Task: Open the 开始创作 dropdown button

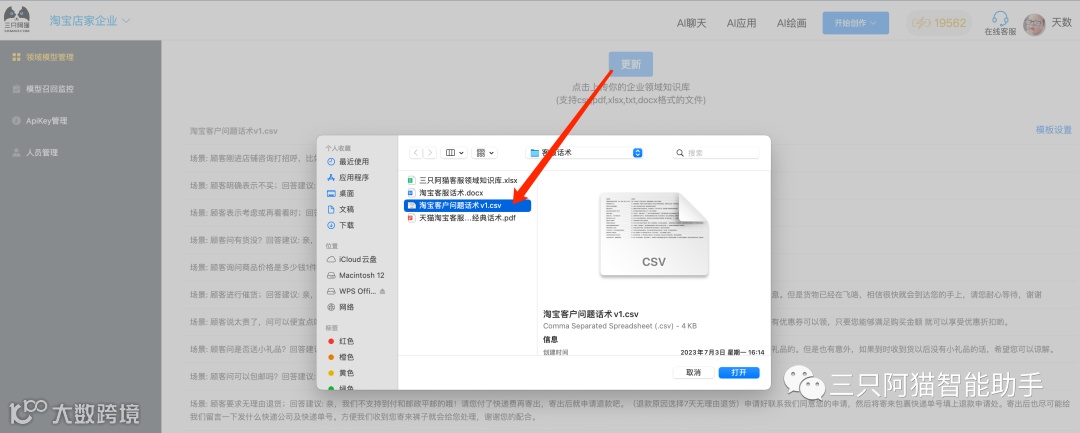Action: tap(855, 23)
